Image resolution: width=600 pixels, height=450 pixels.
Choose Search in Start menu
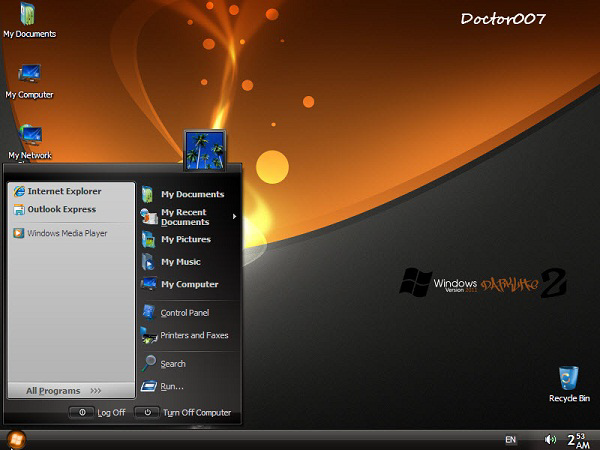[189, 363]
